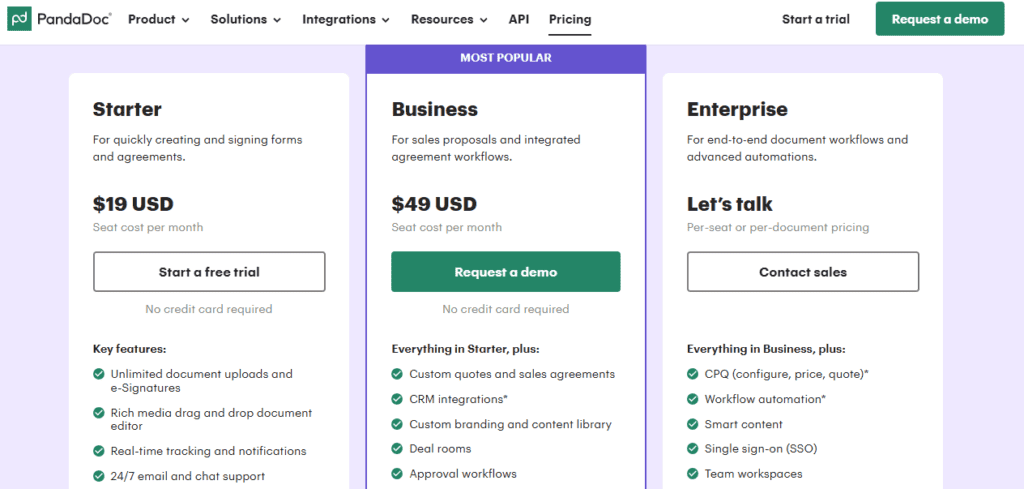Click checkmark icon beside Single sign-on (SSO)

694,449
